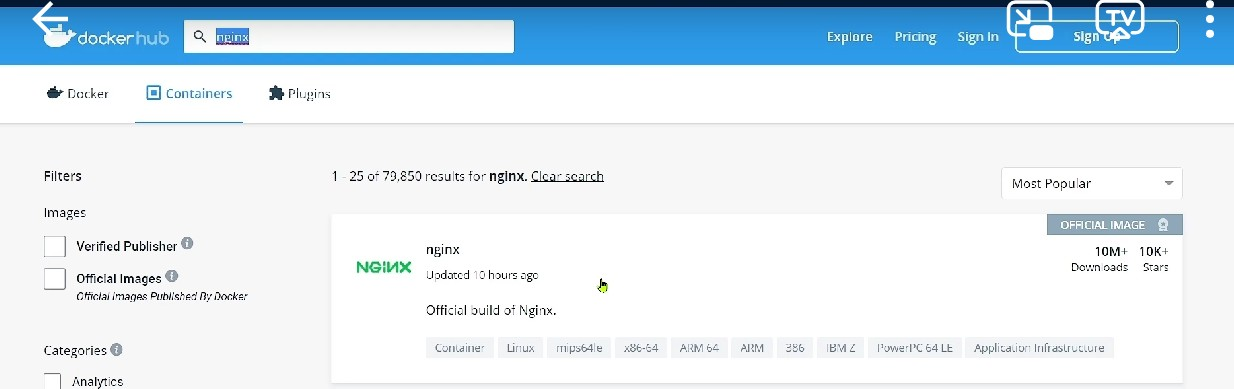This screenshot has height=389, width=1234.
Task: Click the Application Infrastructure tag chip
Action: coord(1039,348)
